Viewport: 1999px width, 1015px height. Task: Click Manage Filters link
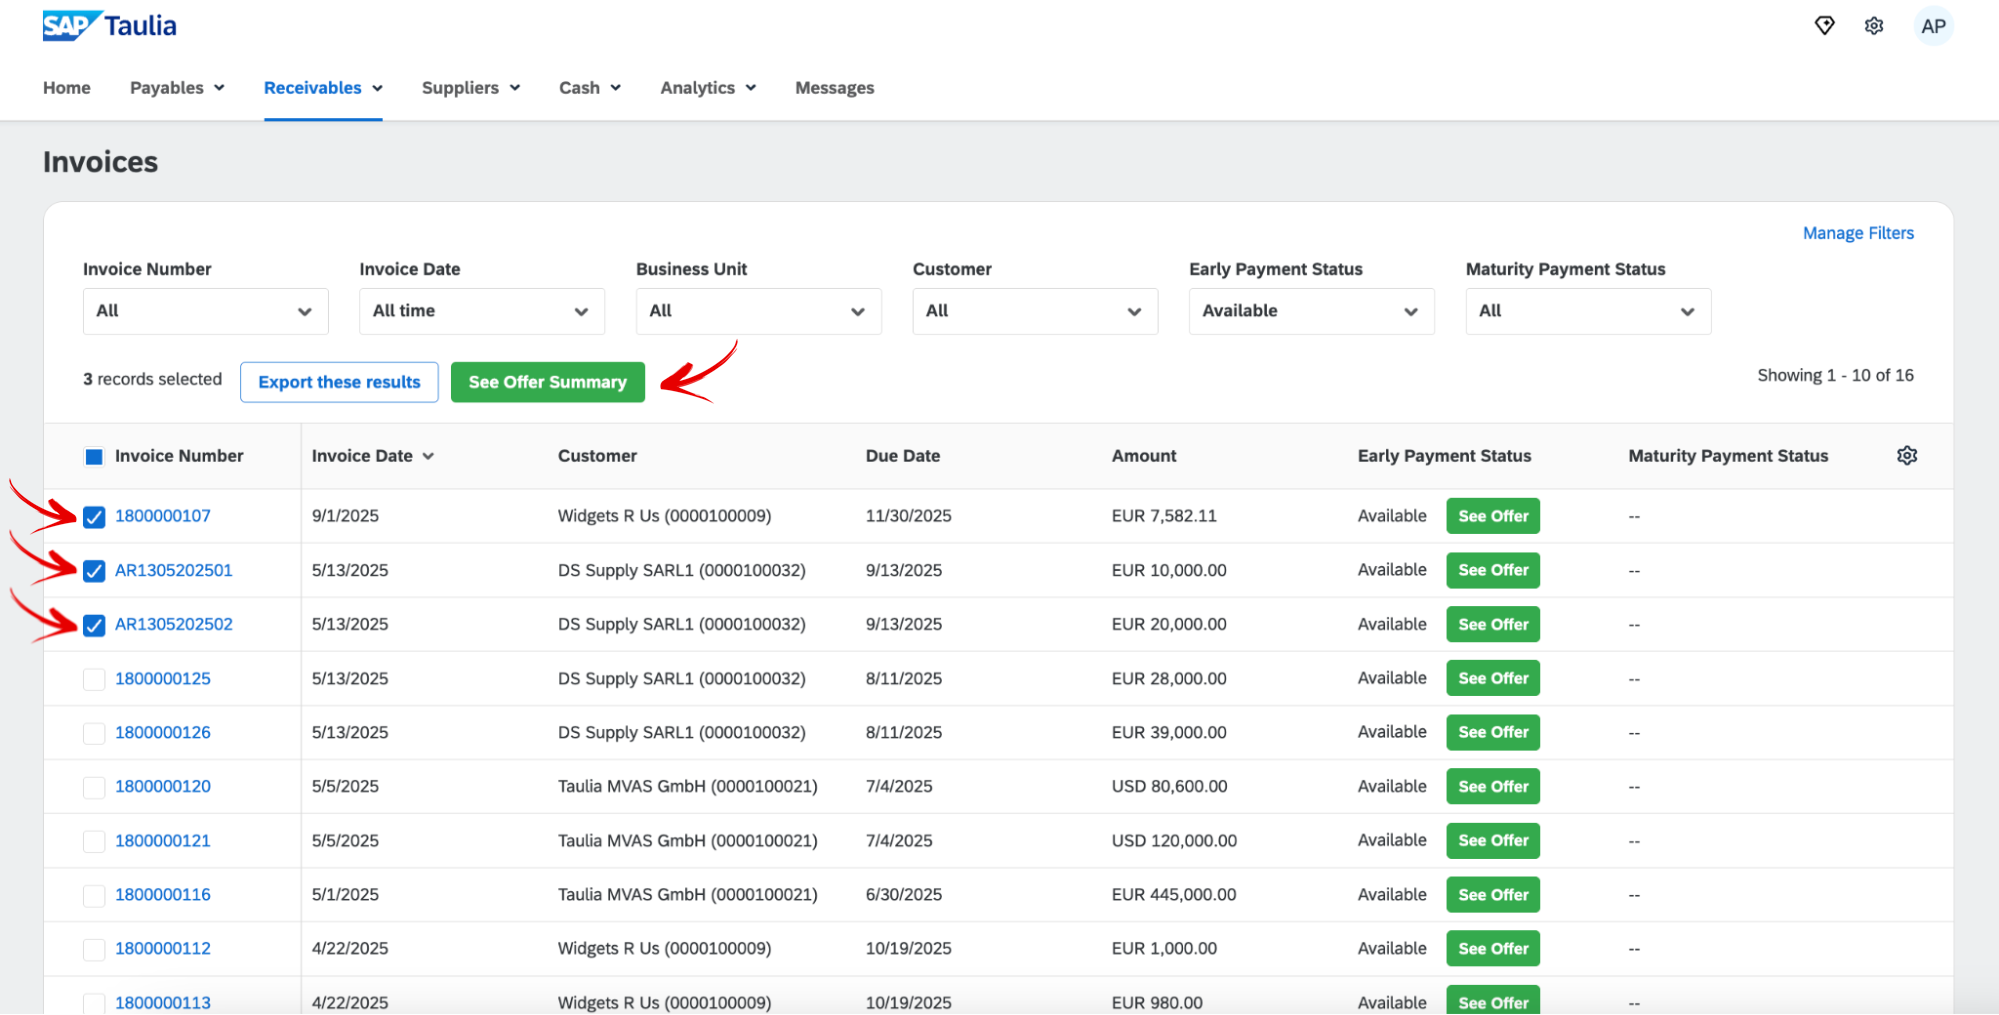pos(1858,233)
